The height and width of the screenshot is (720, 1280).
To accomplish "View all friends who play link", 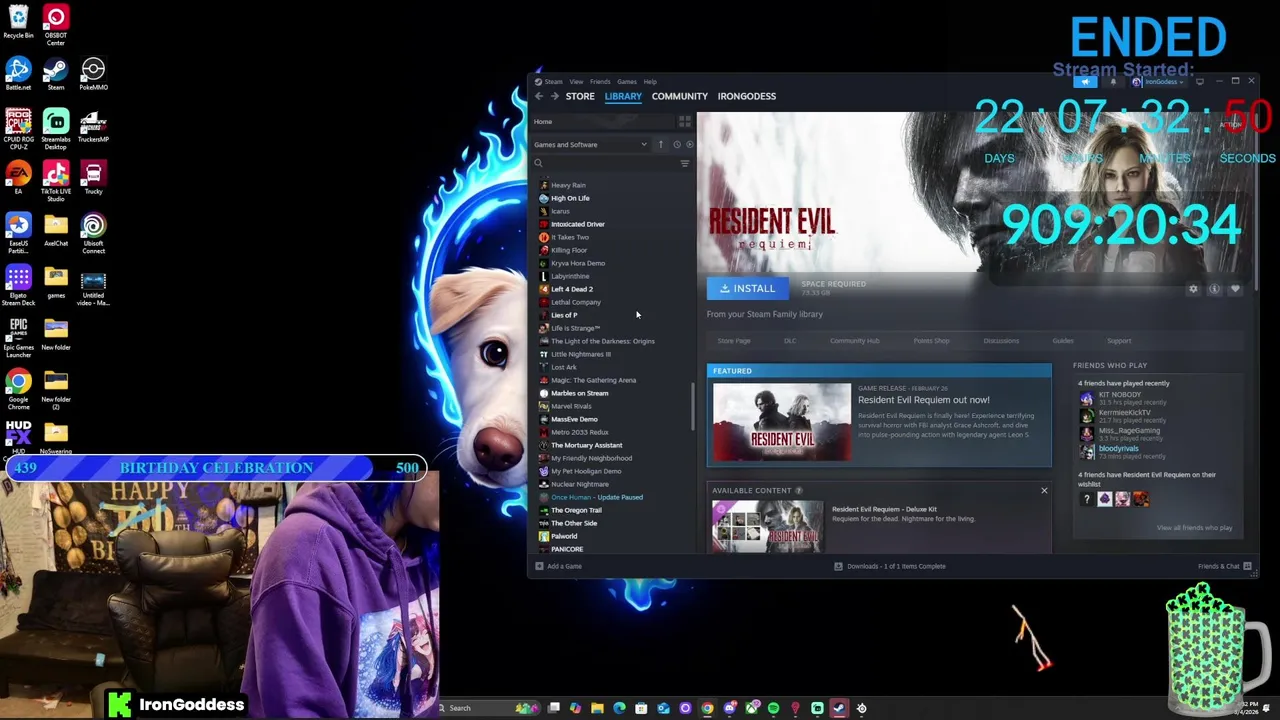I will click(1194, 528).
